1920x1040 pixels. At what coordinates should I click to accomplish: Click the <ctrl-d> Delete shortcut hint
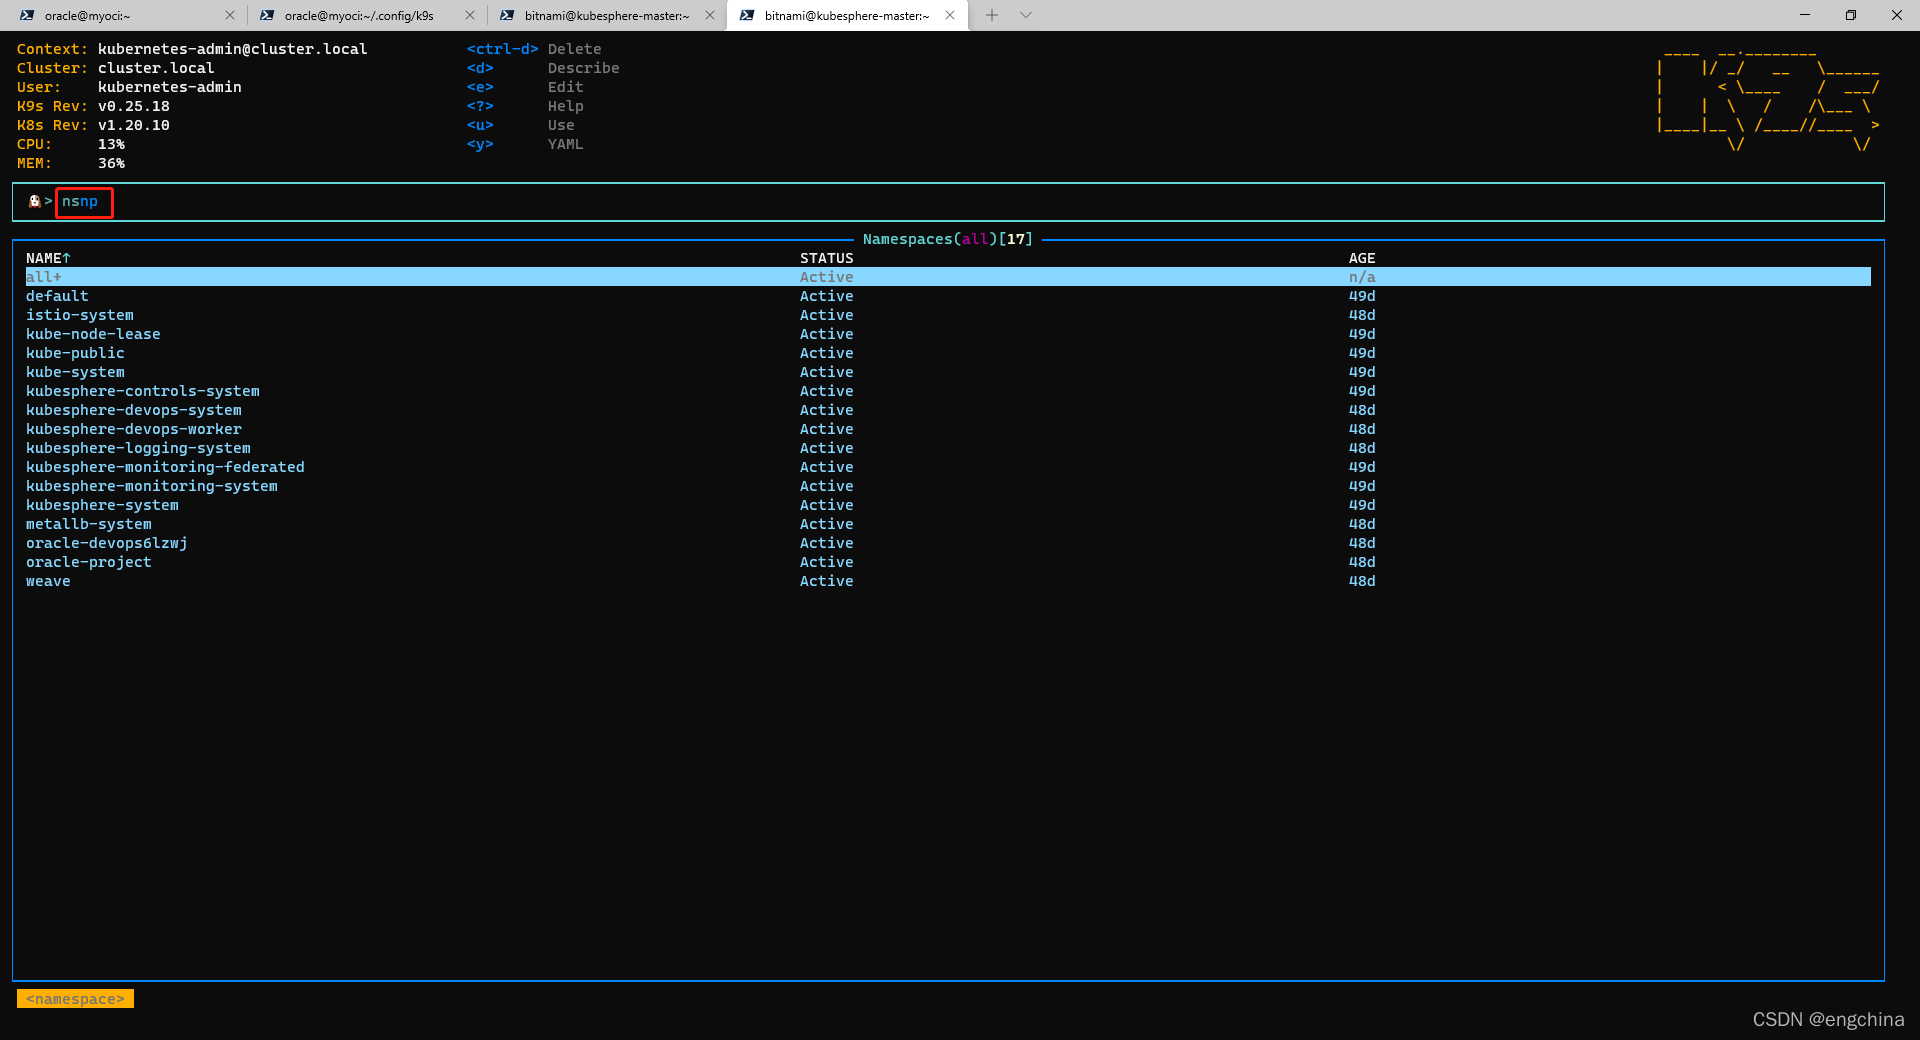coord(534,49)
